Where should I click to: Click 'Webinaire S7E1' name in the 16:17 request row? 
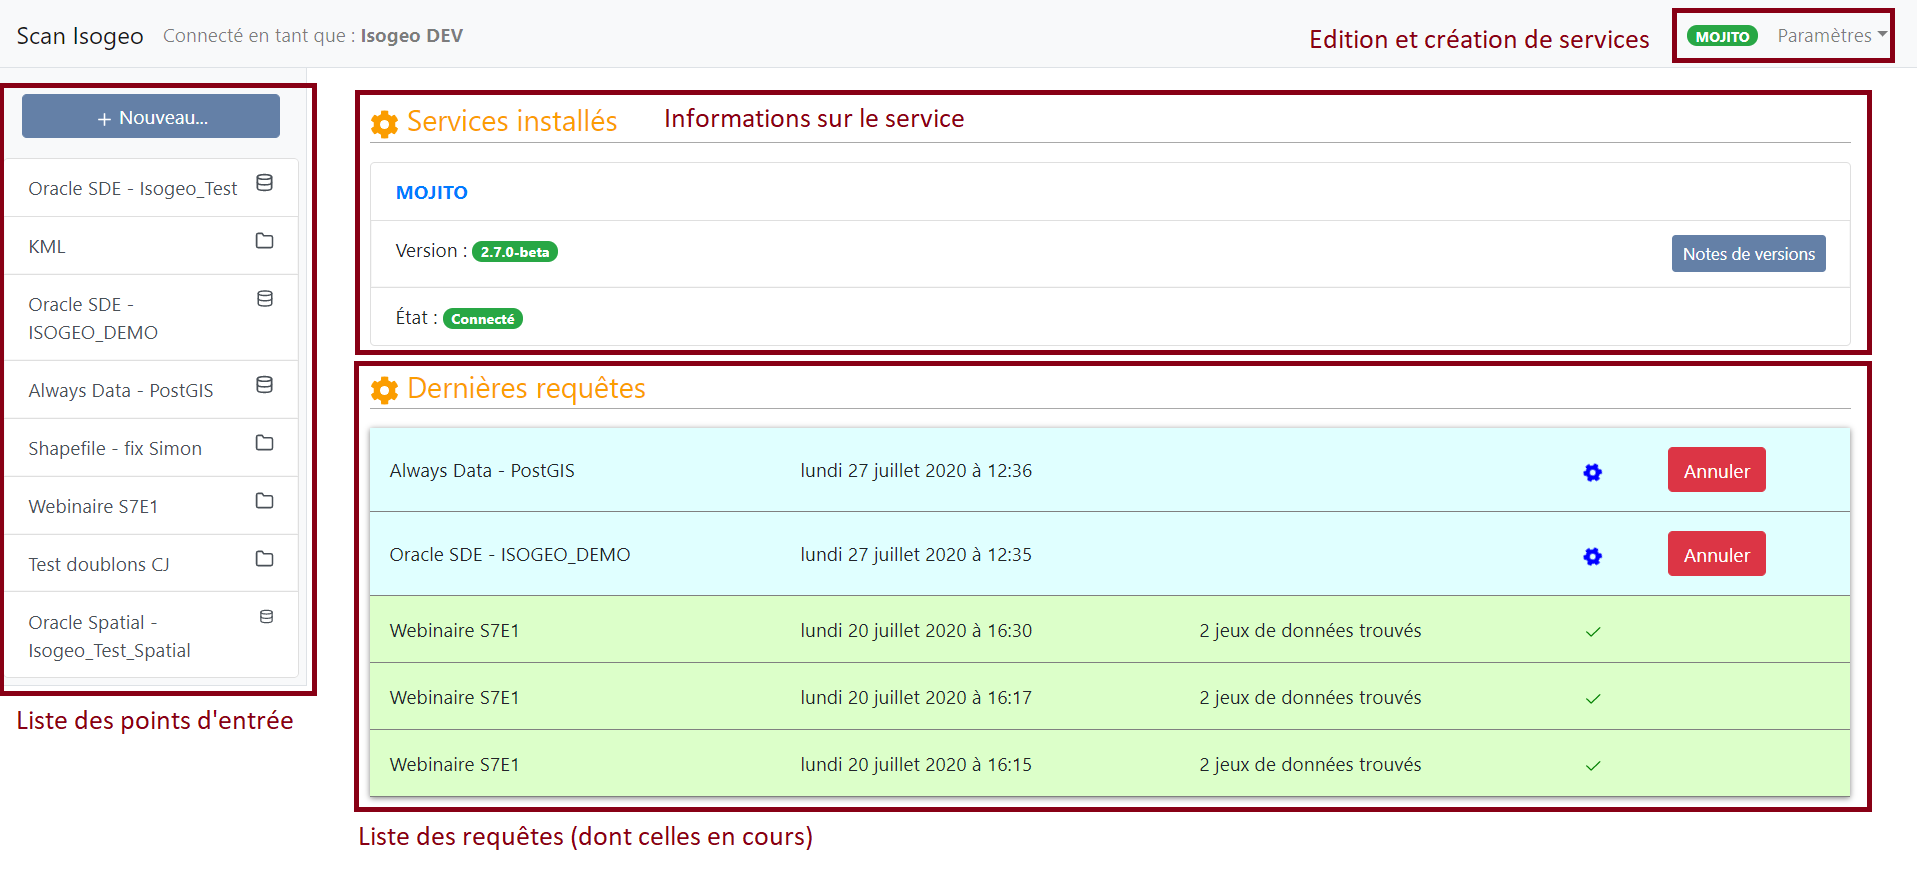pos(454,698)
